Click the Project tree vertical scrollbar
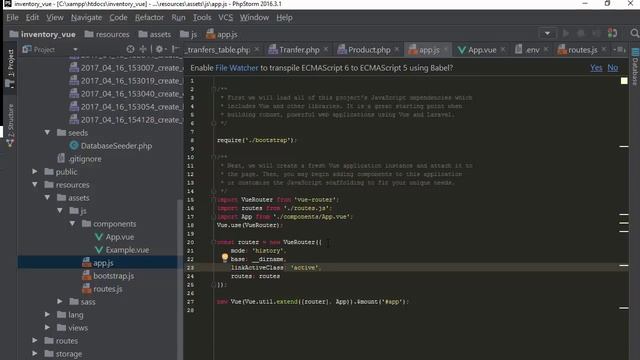Viewport: 640px width, 360px height. click(x=180, y=280)
